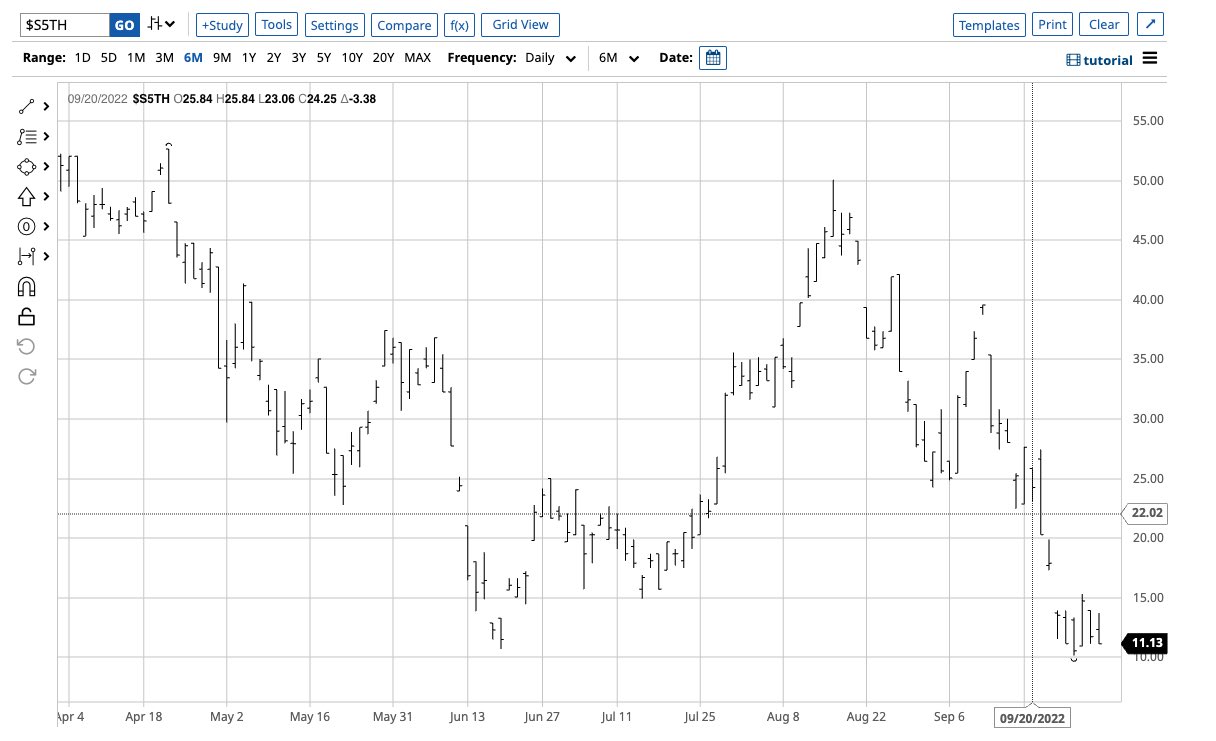Open the Frequency Daily dropdown

551,58
